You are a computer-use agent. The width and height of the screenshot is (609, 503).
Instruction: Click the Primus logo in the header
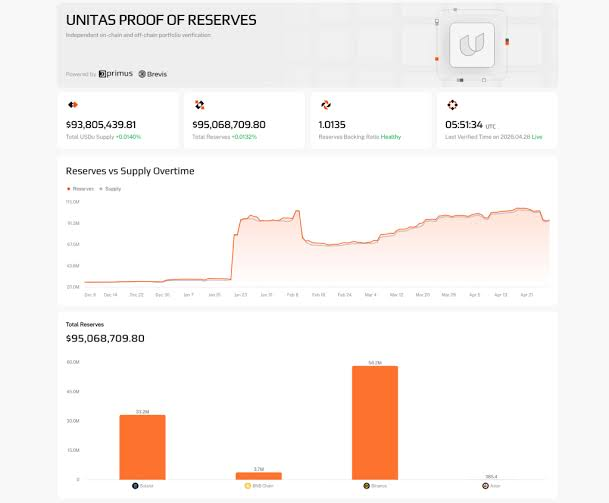click(116, 74)
